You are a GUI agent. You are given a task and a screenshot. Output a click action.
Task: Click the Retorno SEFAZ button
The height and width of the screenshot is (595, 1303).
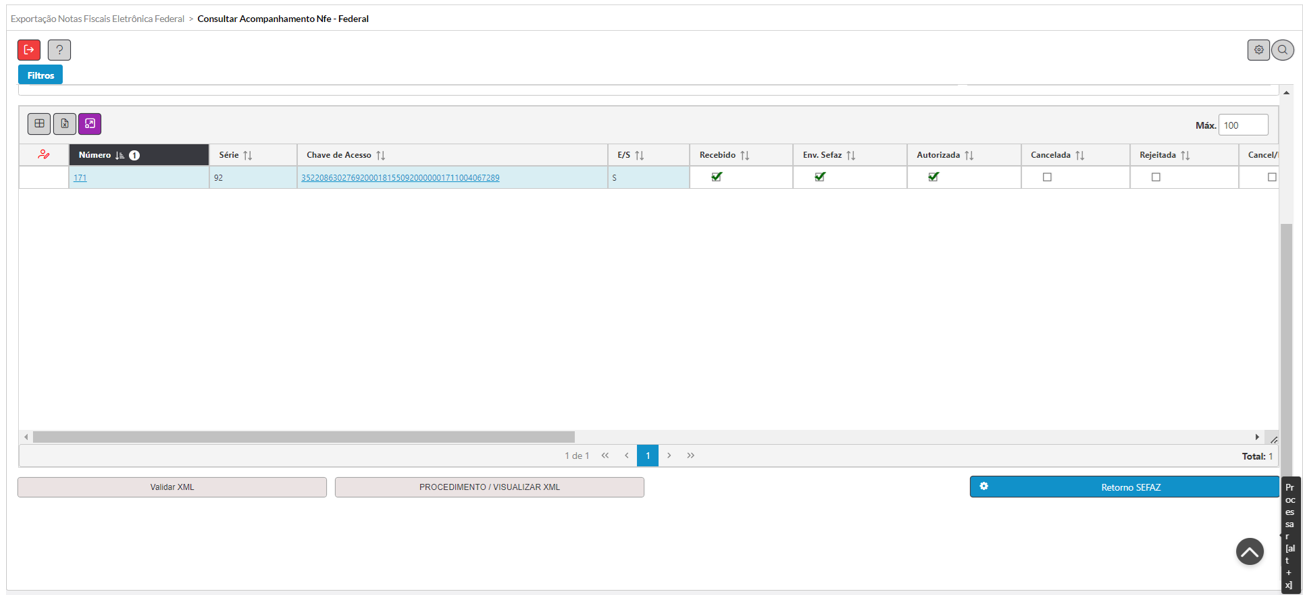(1125, 487)
